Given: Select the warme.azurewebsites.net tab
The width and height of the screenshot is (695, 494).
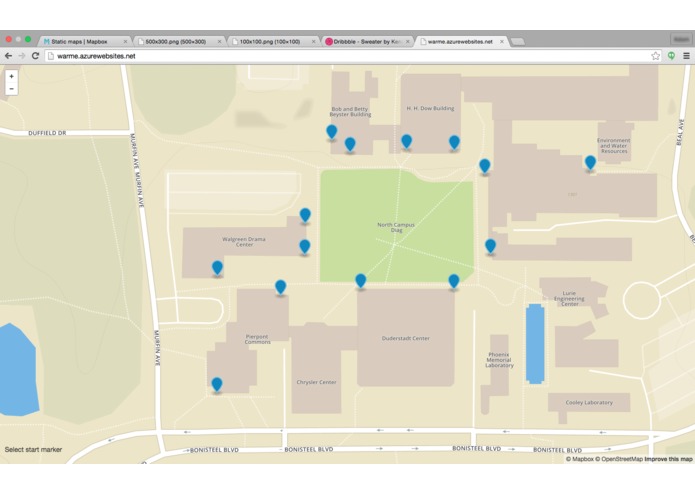Looking at the screenshot, I should coord(460,42).
